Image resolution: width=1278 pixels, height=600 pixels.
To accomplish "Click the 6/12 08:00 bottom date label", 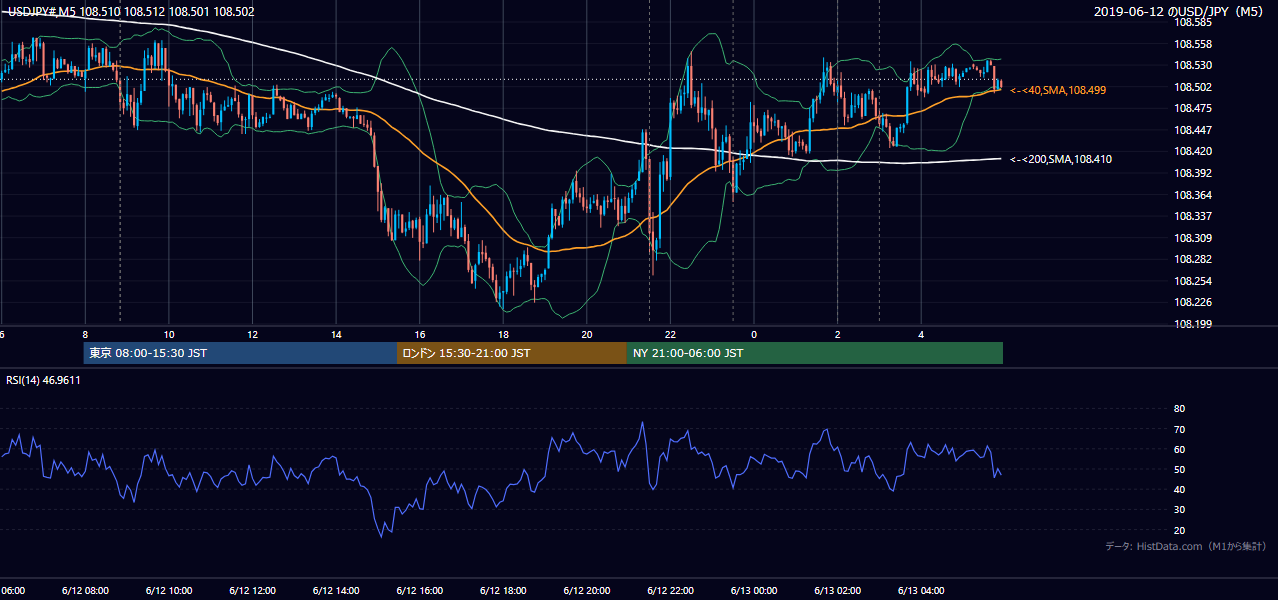I will (x=84, y=590).
